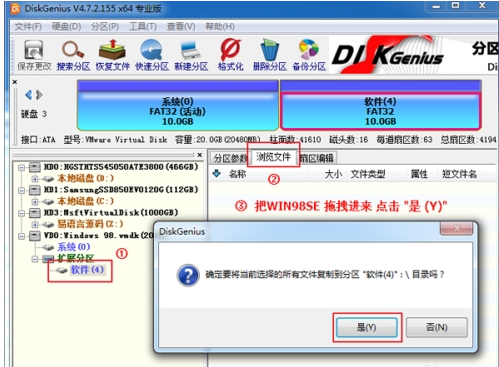This screenshot has height=367, width=499.
Task: Confirm copy with 是(Y) button
Action: [367, 327]
